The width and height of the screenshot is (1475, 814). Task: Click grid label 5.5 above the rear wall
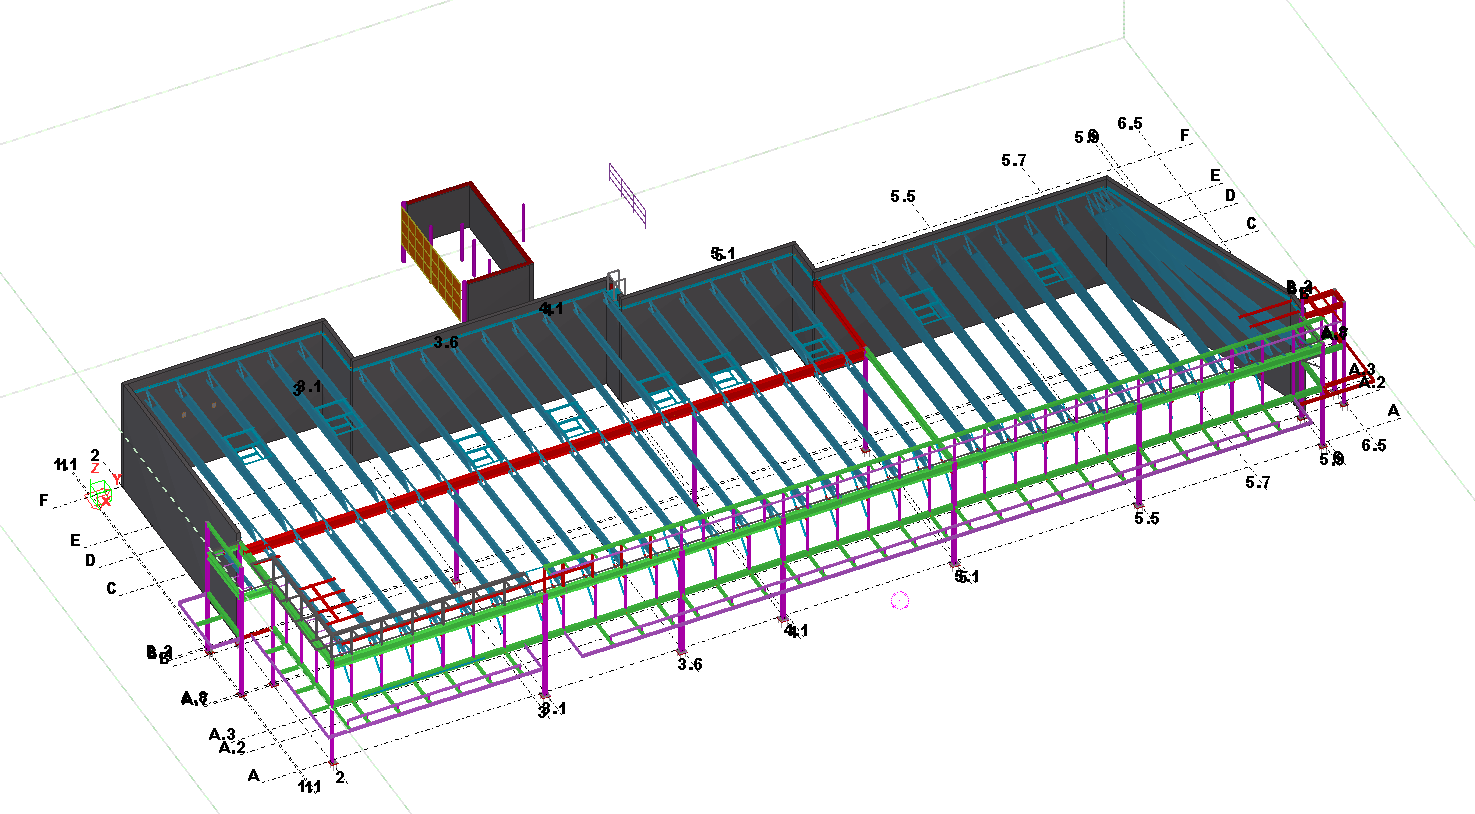pyautogui.click(x=903, y=197)
